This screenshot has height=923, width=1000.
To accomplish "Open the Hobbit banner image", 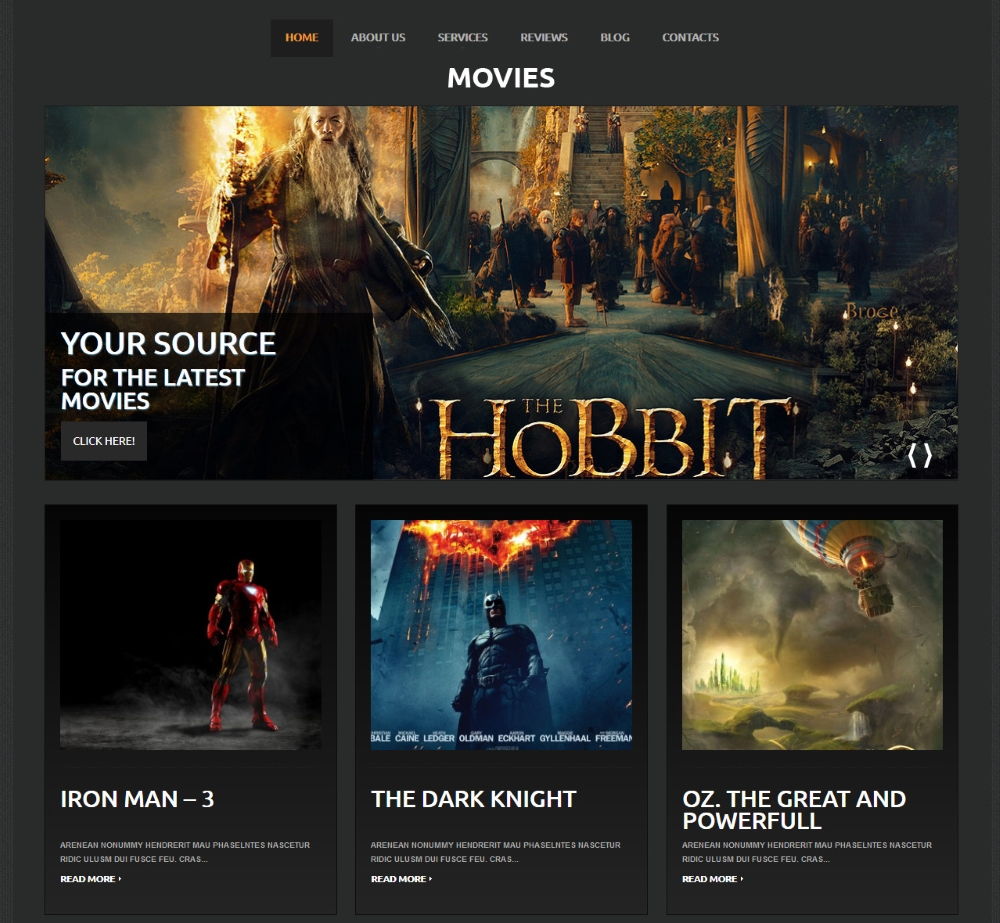I will 501,293.
